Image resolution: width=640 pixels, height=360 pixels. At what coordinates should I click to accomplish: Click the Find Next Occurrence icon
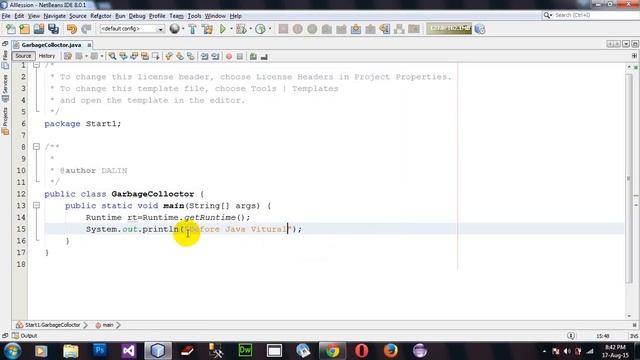134,56
